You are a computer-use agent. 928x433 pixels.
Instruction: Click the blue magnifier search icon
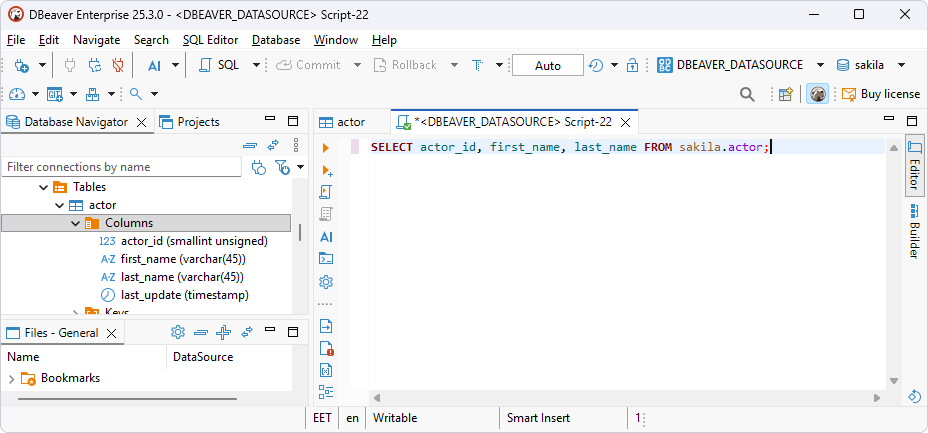[x=136, y=93]
